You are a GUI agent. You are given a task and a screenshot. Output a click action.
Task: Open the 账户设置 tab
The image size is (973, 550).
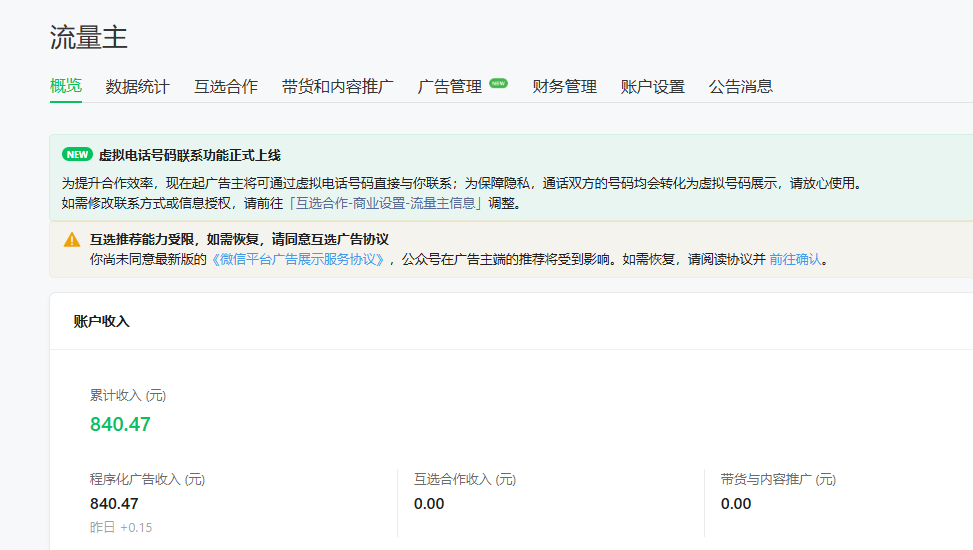point(653,86)
